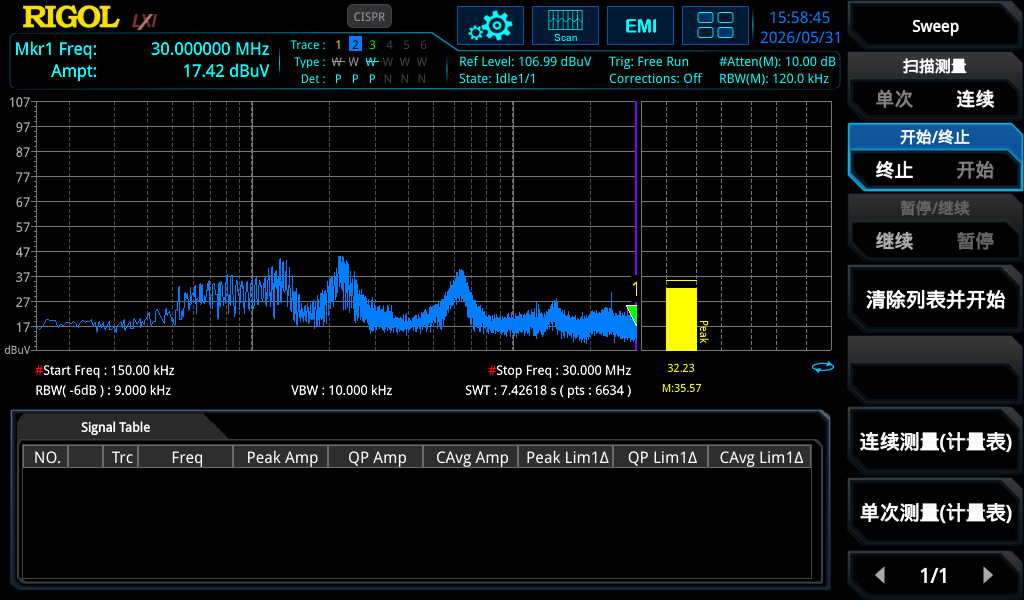Screen dimensions: 1024x600
Task: Click the 开始/终止 menu label
Action: click(935, 137)
